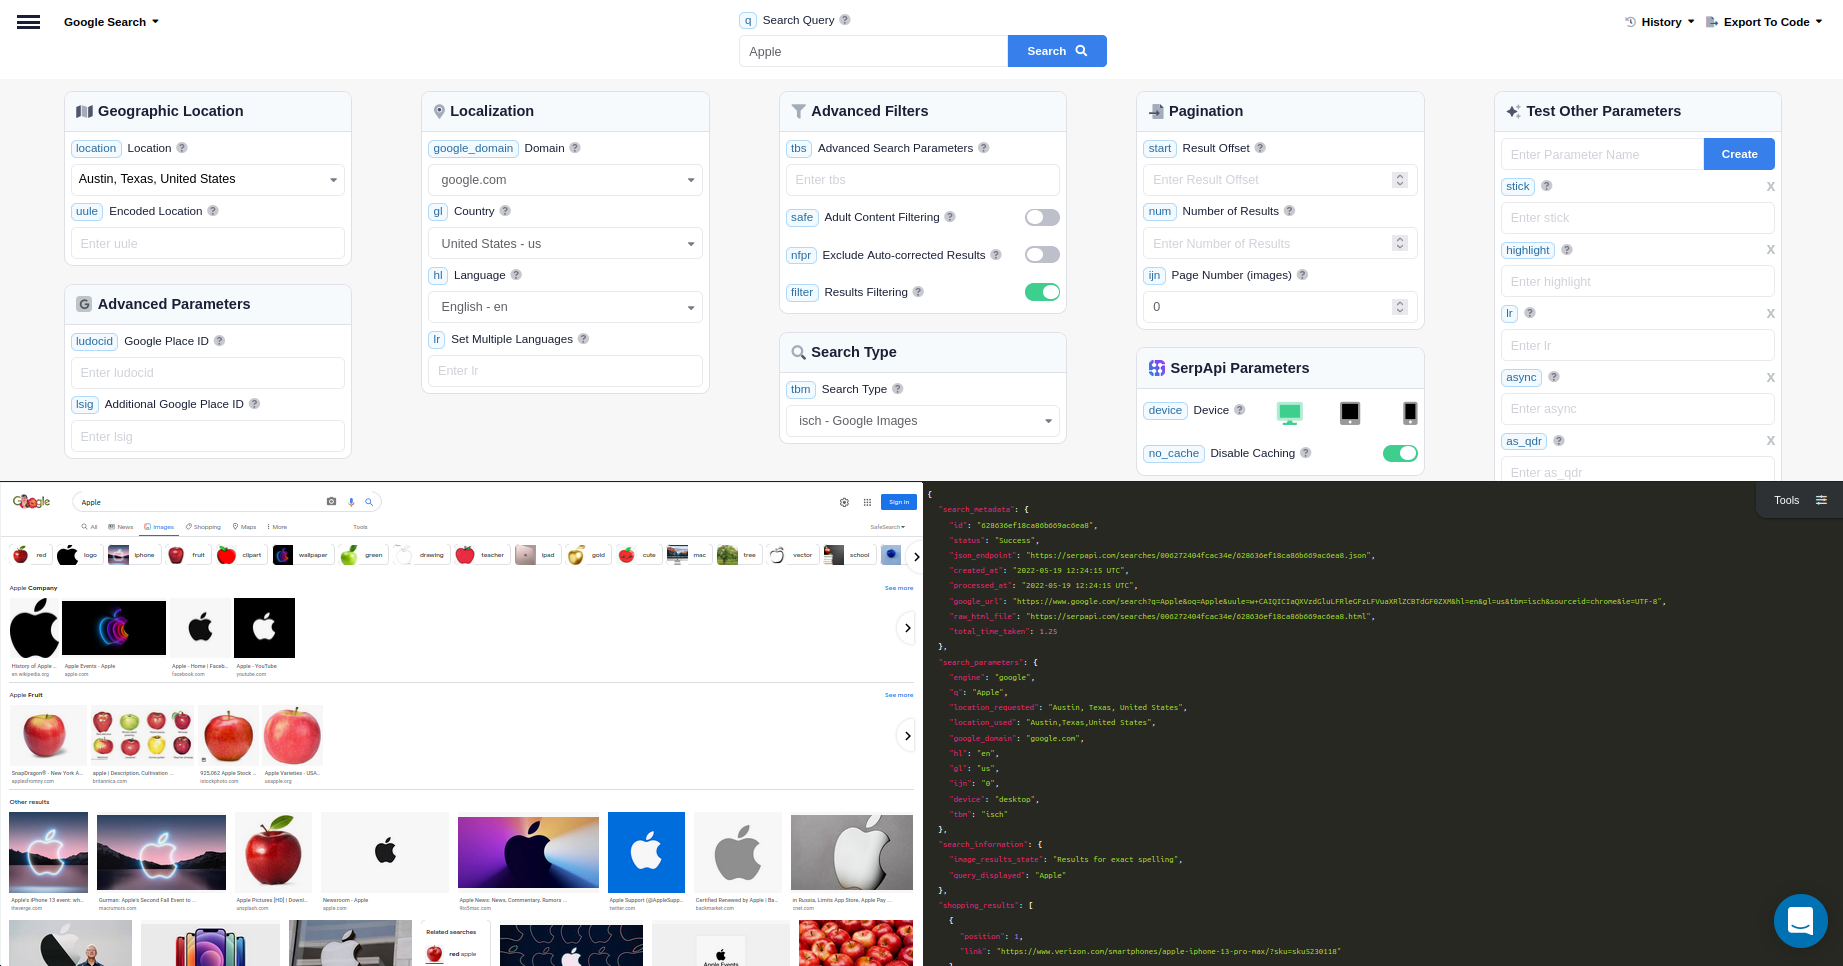1843x966 pixels.
Task: Expand the Country dropdown showing United States
Action: tap(565, 244)
